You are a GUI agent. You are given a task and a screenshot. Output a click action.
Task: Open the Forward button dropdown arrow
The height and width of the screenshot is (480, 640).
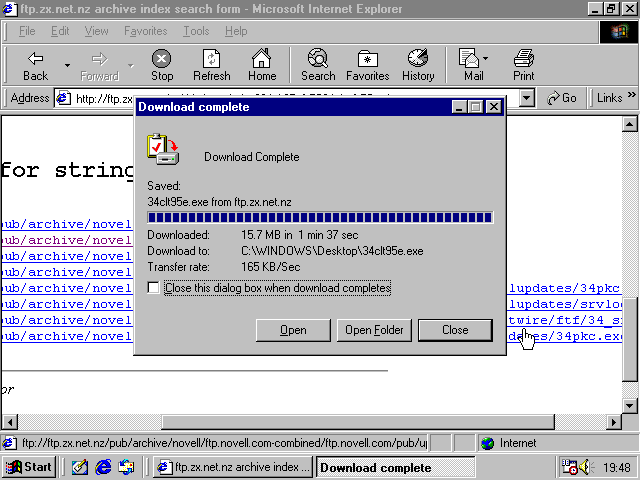tap(131, 65)
